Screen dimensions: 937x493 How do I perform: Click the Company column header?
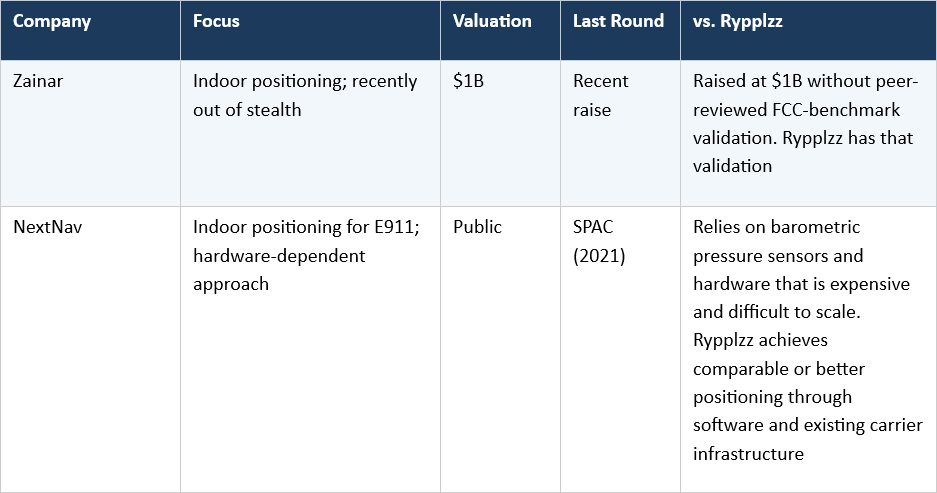[x=51, y=21]
